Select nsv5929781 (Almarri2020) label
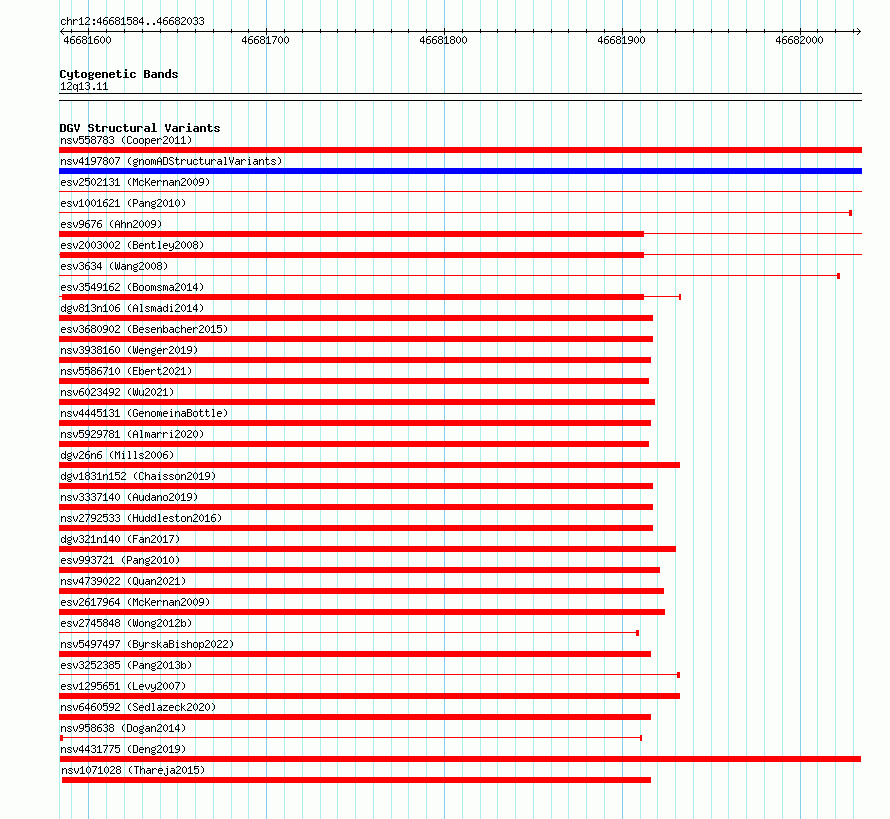The height and width of the screenshot is (819, 890). click(132, 434)
